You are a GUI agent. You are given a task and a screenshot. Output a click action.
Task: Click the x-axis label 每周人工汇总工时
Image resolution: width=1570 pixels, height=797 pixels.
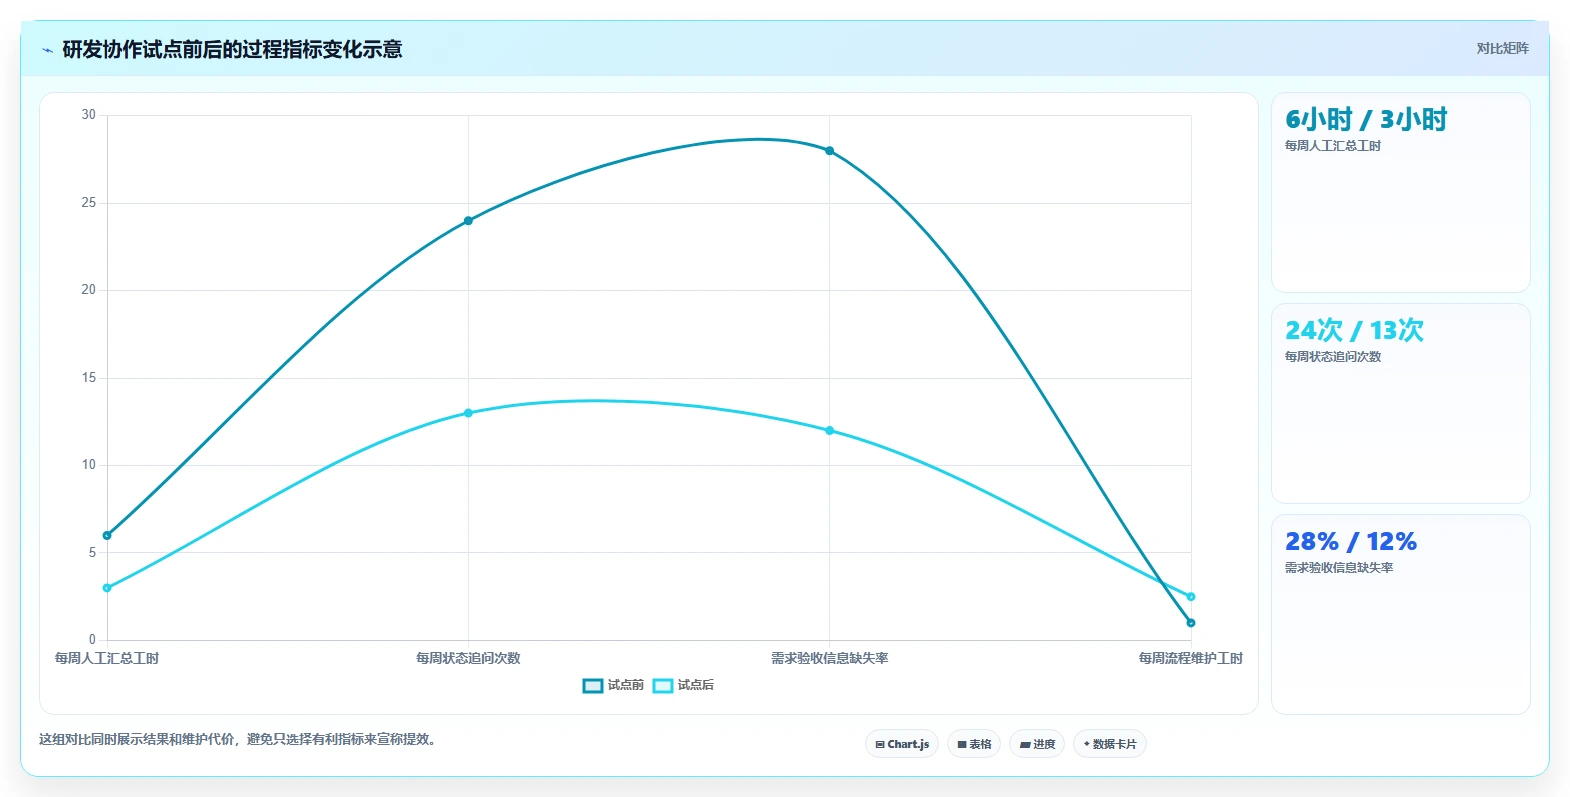(x=107, y=658)
